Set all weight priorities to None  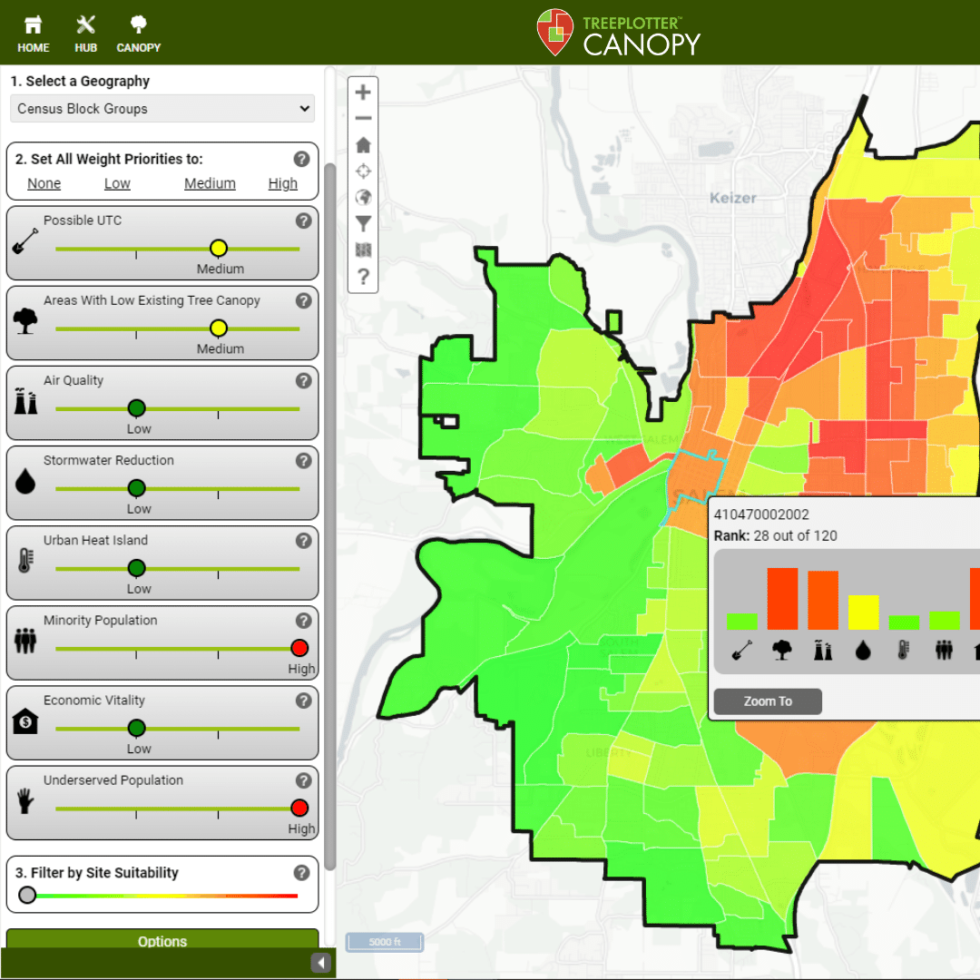(x=43, y=183)
